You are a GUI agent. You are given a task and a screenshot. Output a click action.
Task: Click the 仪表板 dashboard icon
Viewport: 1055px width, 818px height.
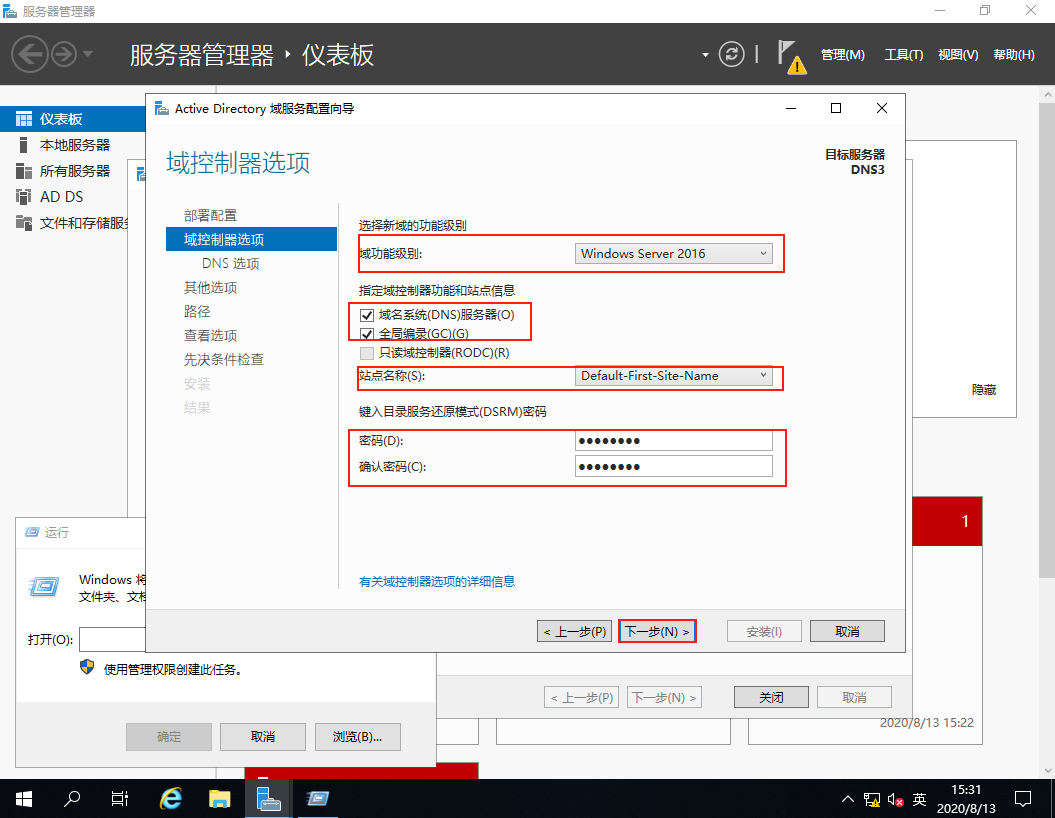tap(24, 119)
